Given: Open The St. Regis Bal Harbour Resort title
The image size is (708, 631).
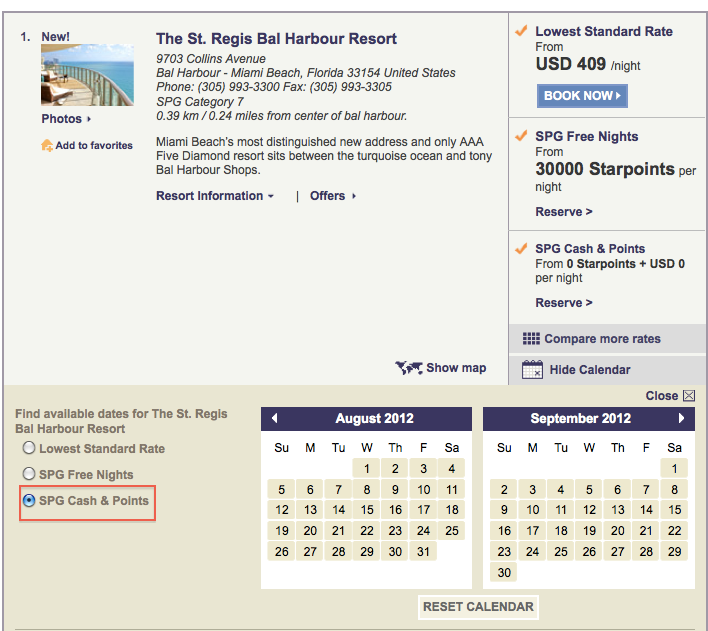Looking at the screenshot, I should 276,39.
